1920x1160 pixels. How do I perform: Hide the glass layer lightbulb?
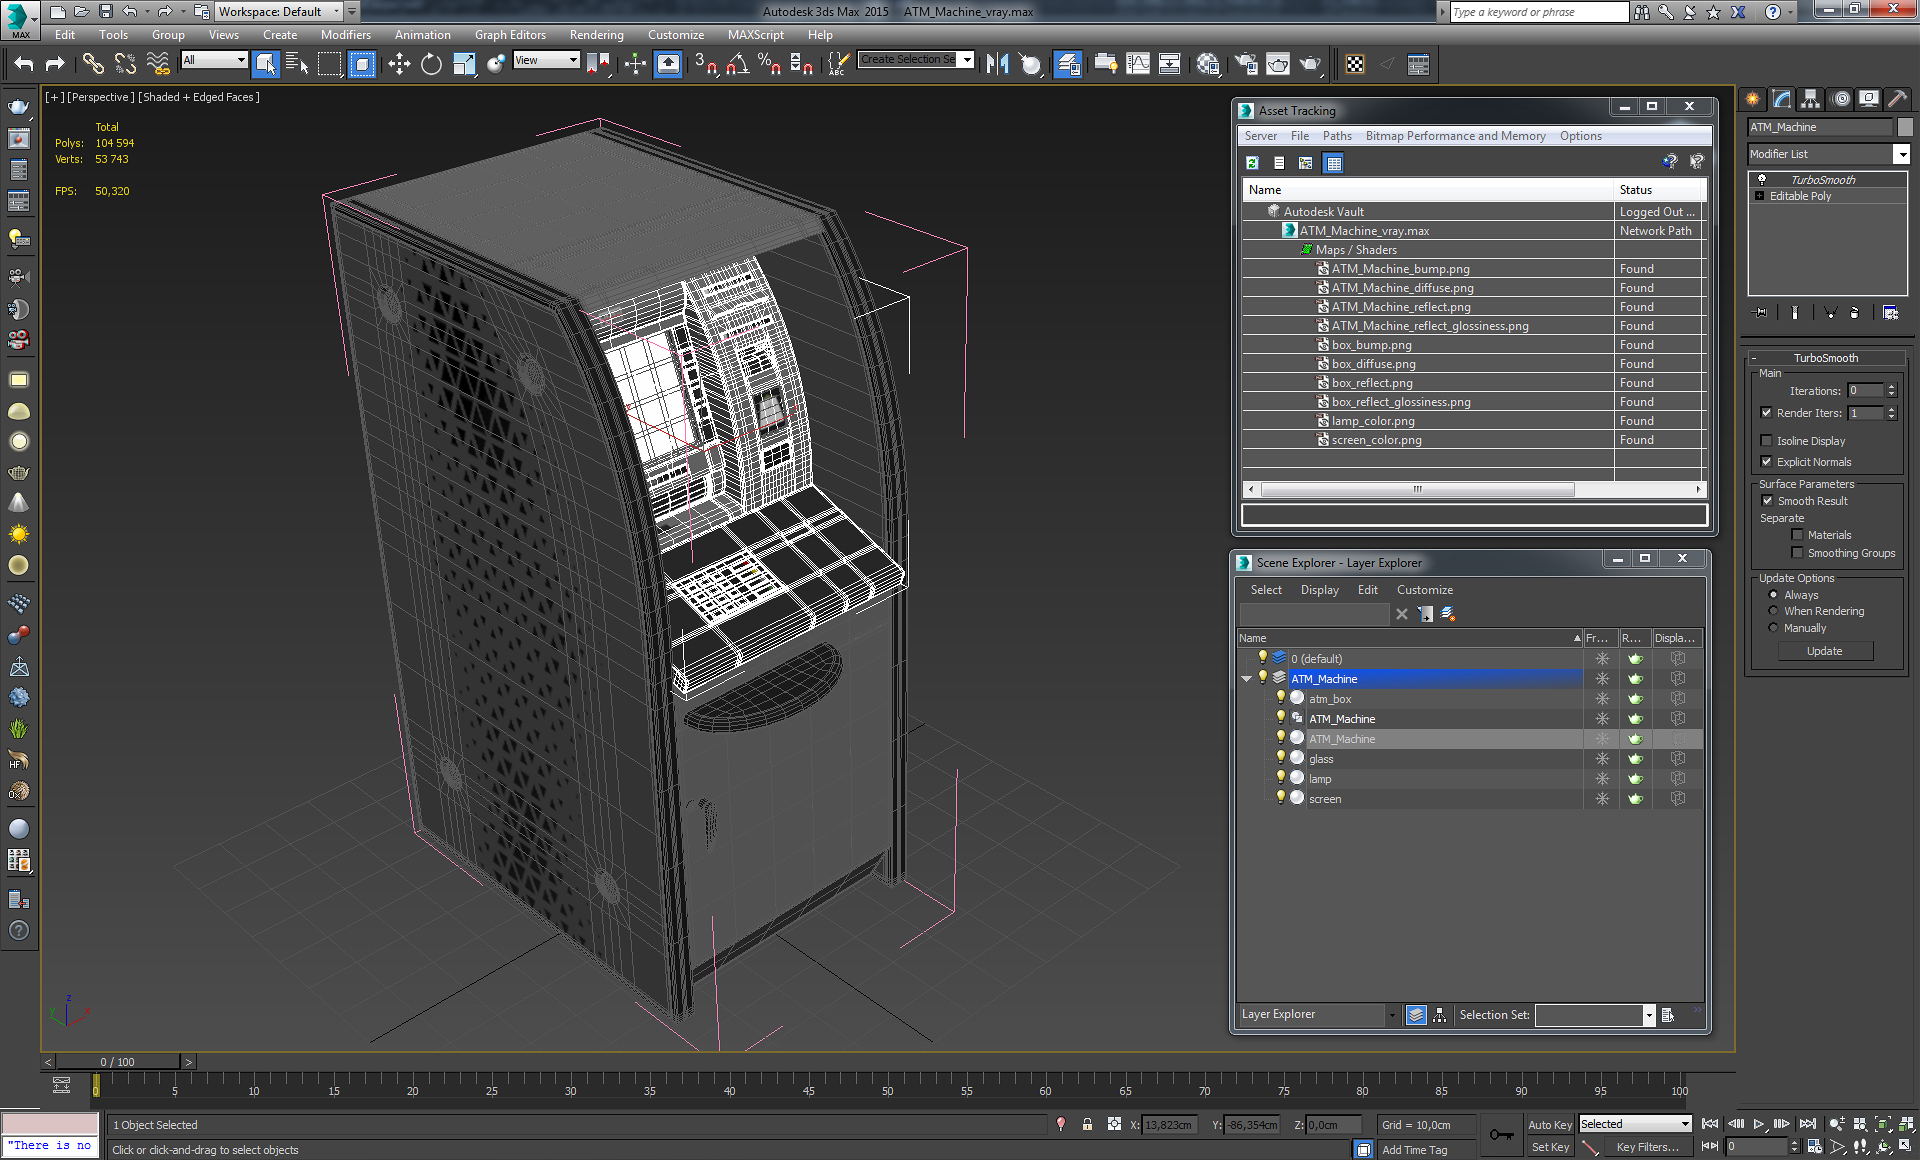[x=1280, y=758]
